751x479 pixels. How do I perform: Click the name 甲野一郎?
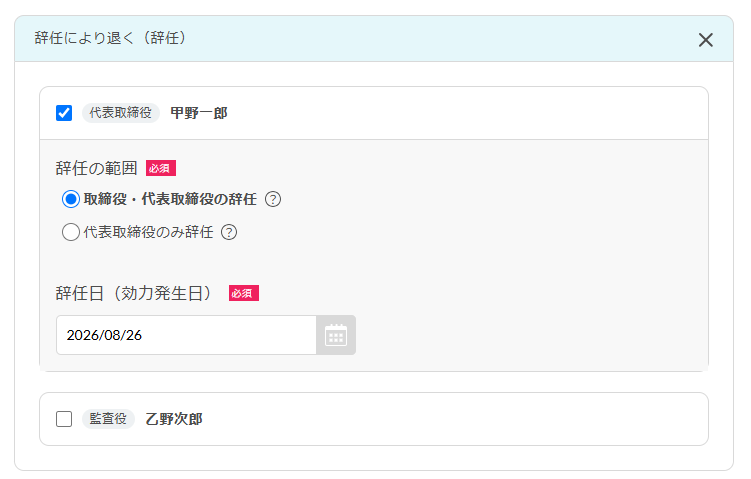[199, 113]
